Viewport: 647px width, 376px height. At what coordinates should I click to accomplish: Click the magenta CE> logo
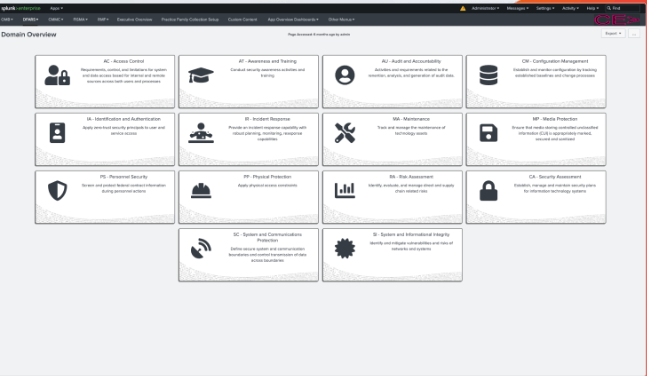(616, 19)
